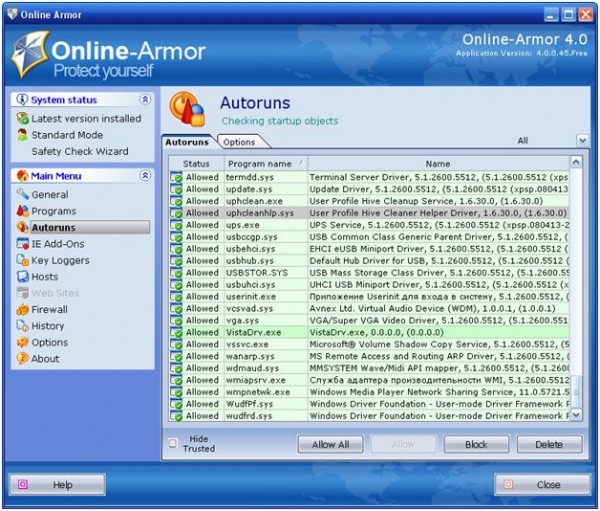Click the Block button
600x511 pixels.
tap(476, 444)
